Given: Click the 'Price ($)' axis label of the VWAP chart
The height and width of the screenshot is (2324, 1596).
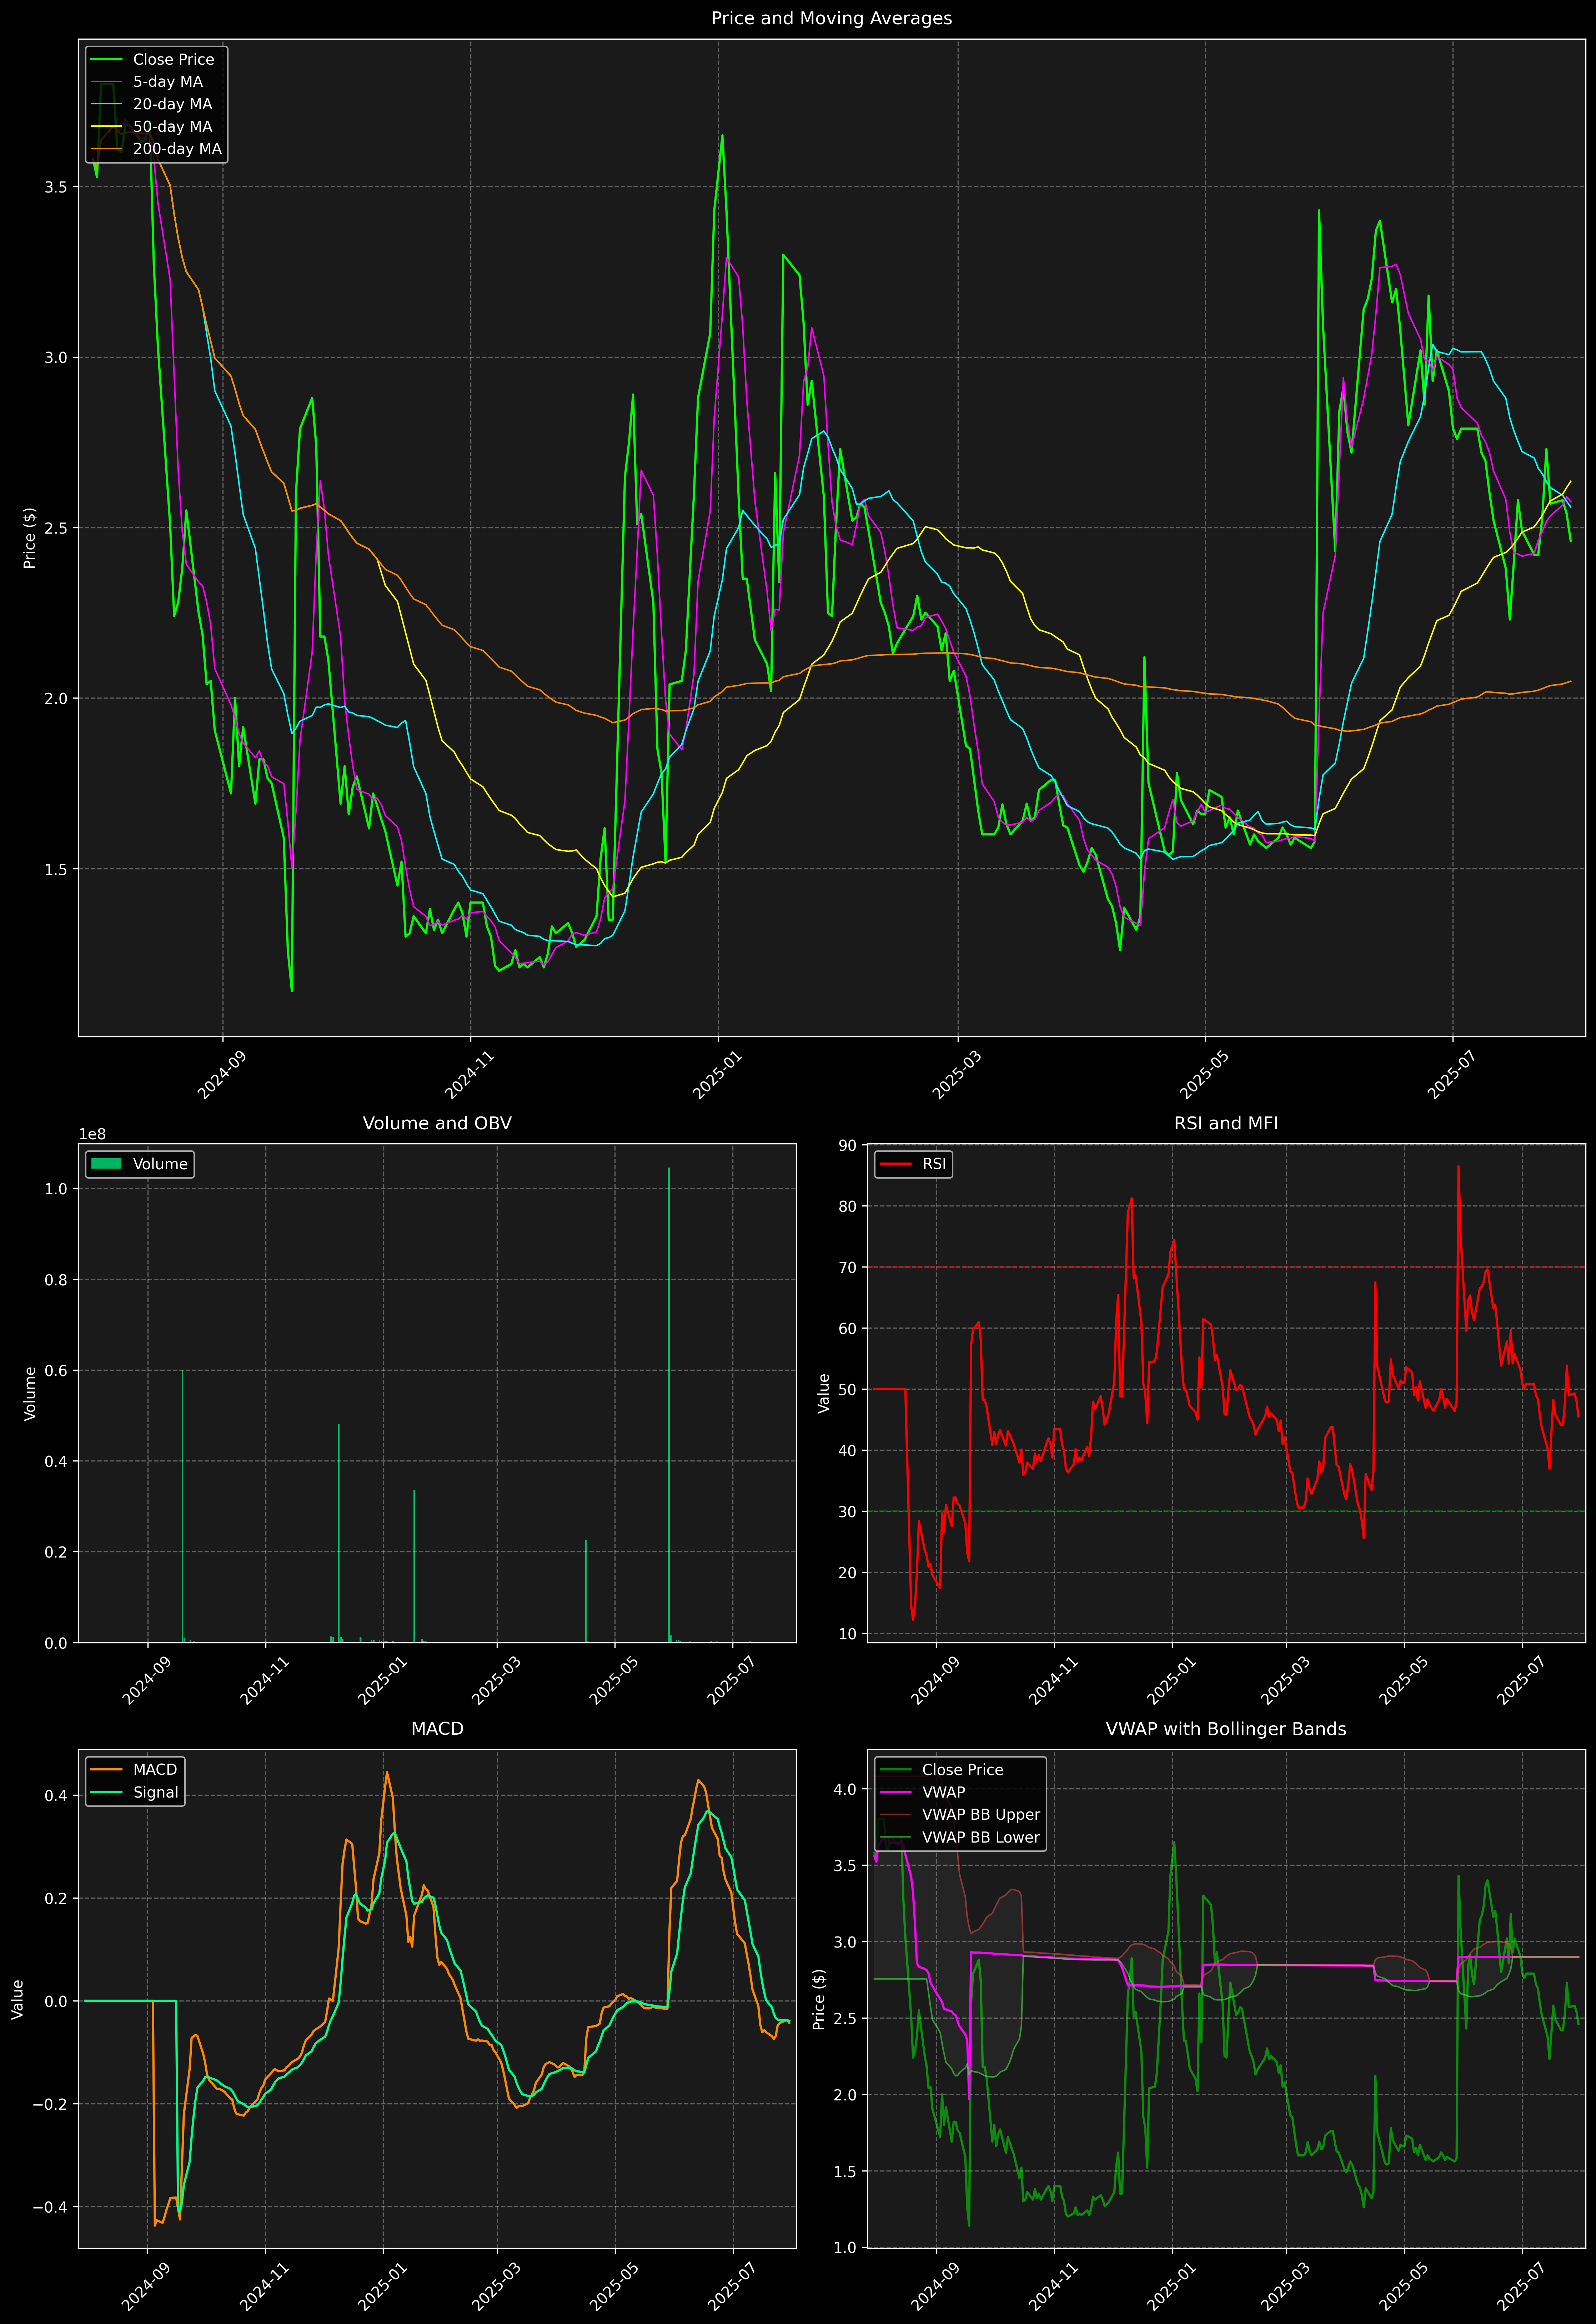Looking at the screenshot, I should pyautogui.click(x=819, y=1999).
